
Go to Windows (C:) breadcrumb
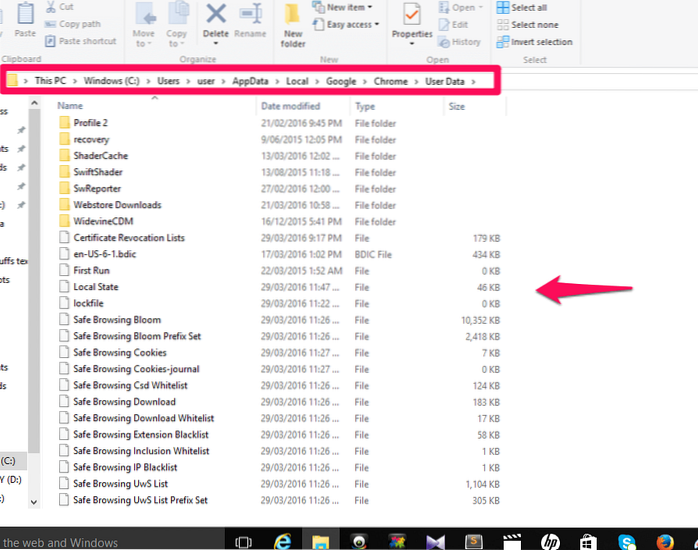pyautogui.click(x=111, y=81)
